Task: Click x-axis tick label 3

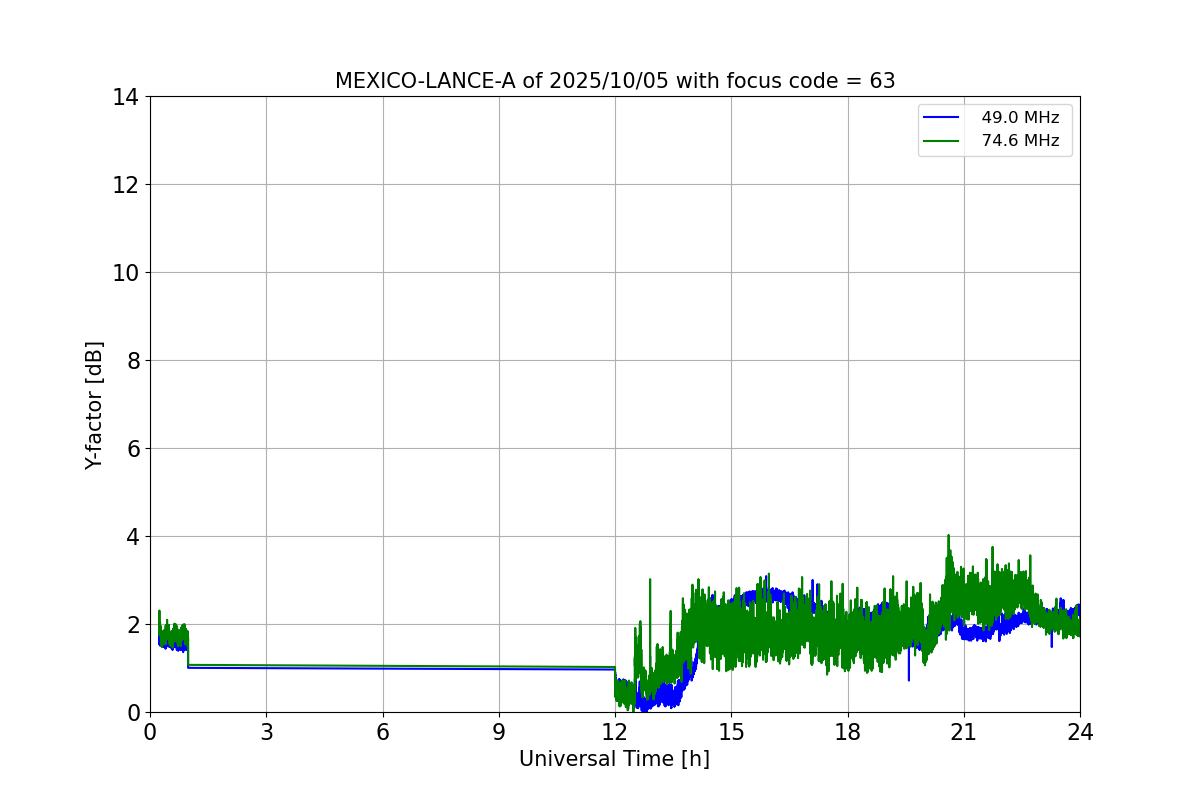Action: click(x=266, y=732)
